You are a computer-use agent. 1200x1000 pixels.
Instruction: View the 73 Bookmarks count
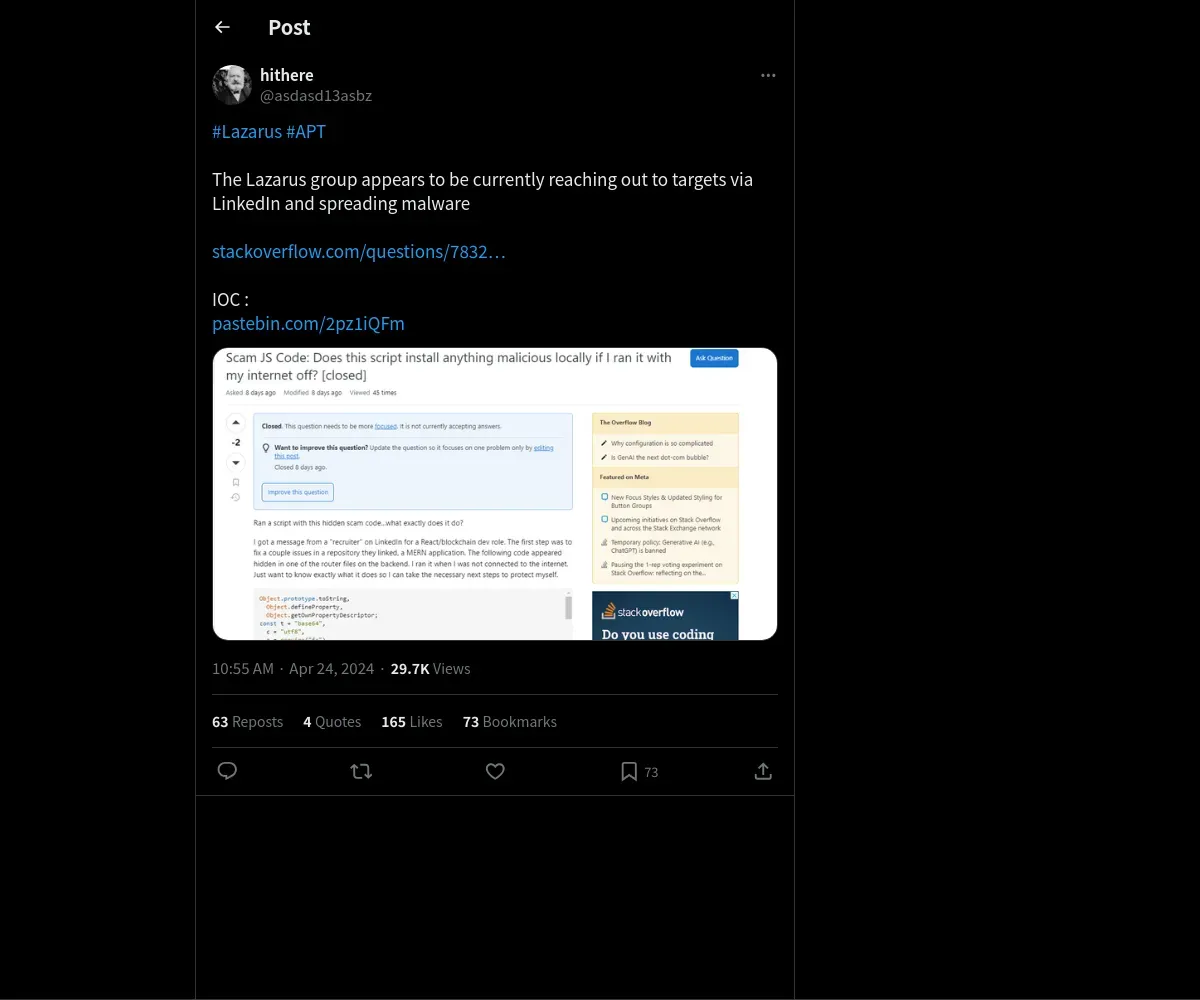click(509, 721)
